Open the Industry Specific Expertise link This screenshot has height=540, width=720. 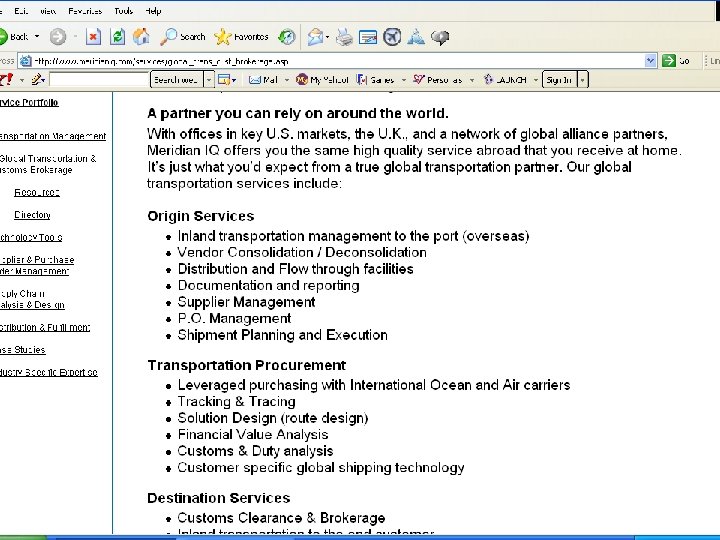pyautogui.click(x=49, y=372)
